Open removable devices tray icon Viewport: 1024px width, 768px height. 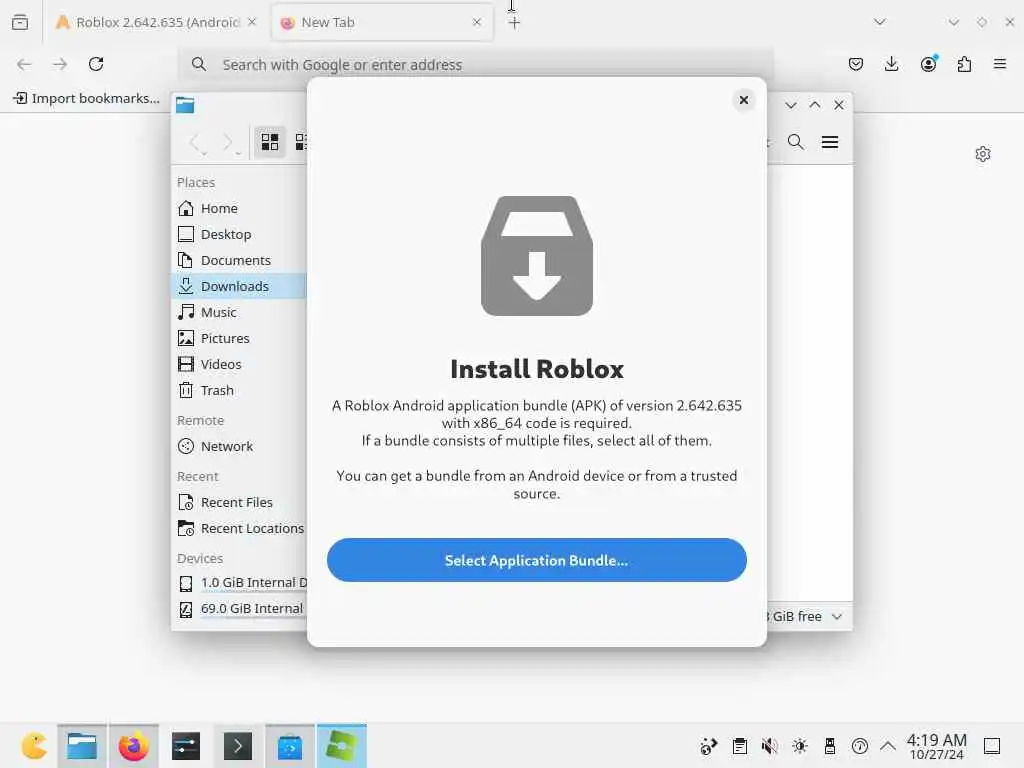829,746
